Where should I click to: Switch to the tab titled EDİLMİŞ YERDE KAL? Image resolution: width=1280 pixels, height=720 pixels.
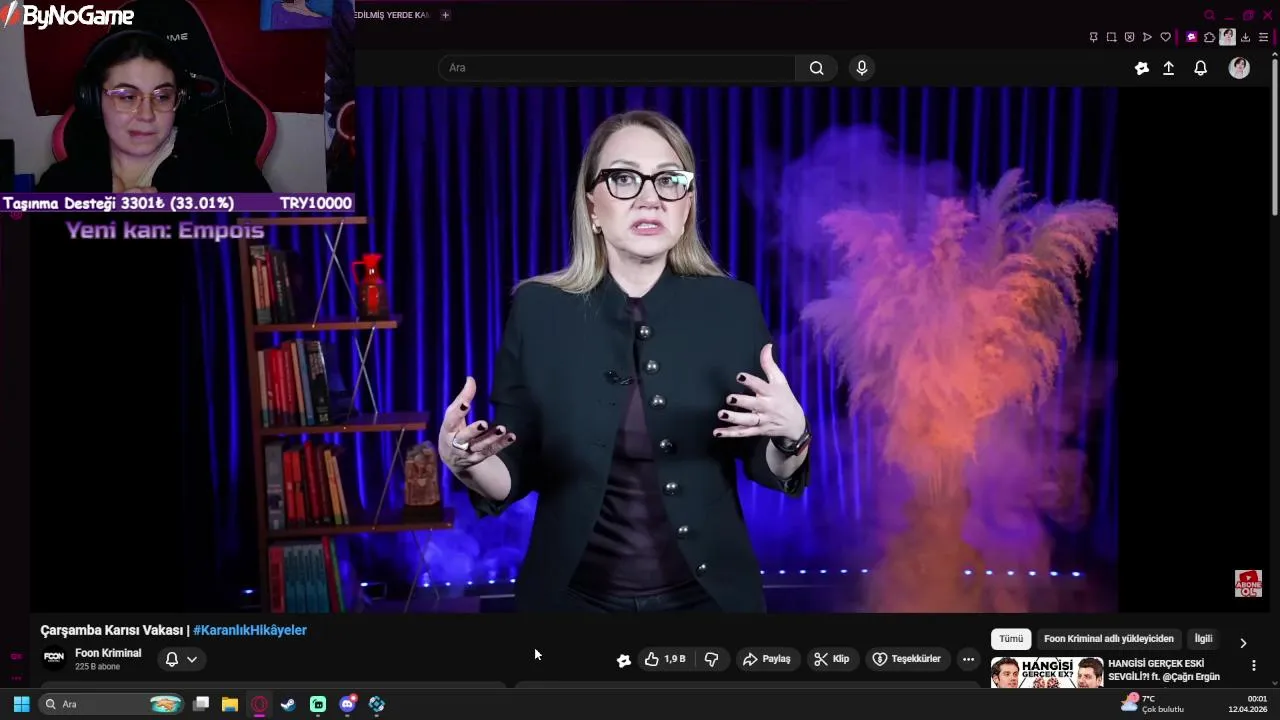[x=392, y=15]
